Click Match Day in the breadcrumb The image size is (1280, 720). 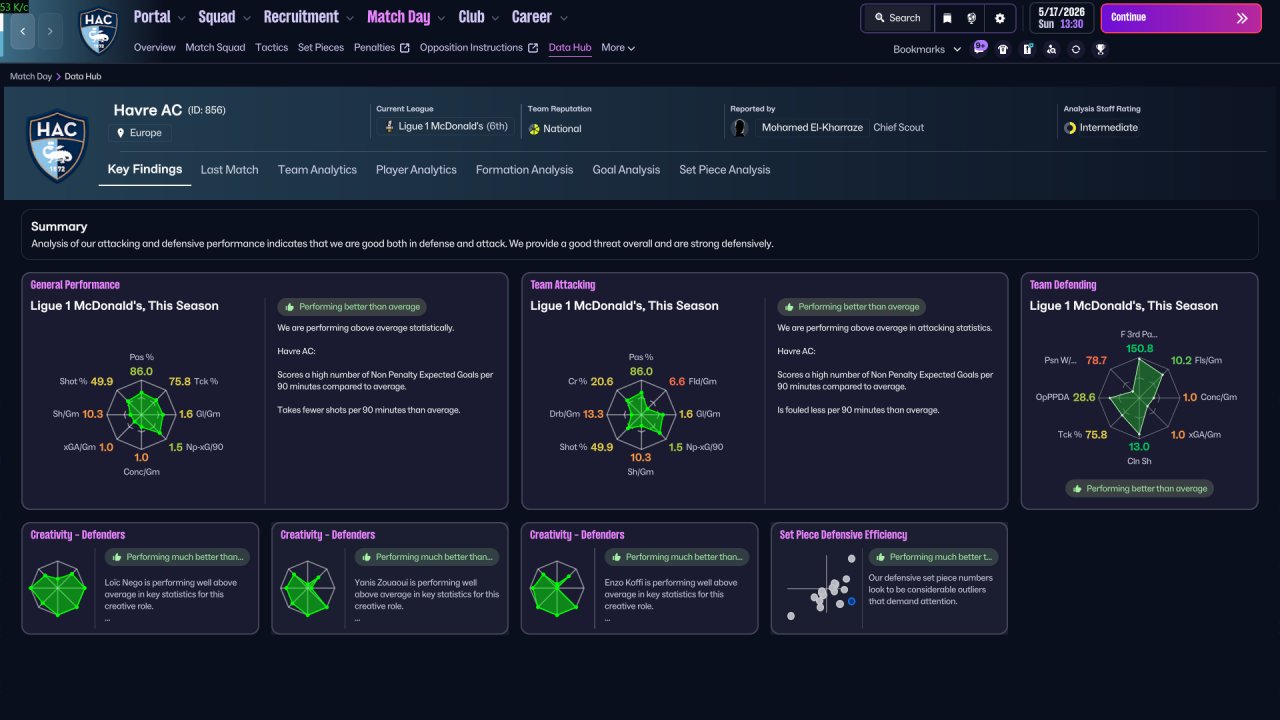coord(31,76)
